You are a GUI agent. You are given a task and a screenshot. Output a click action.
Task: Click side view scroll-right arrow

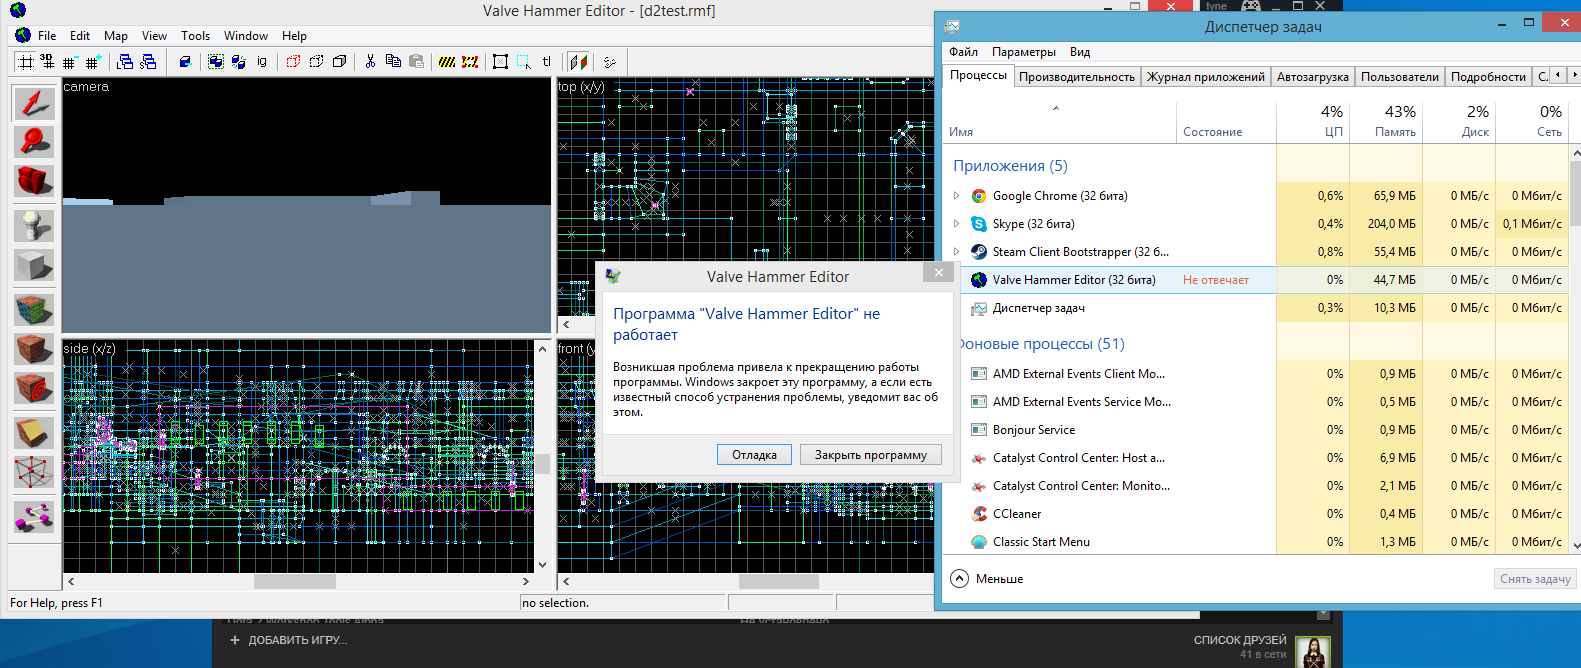click(526, 581)
